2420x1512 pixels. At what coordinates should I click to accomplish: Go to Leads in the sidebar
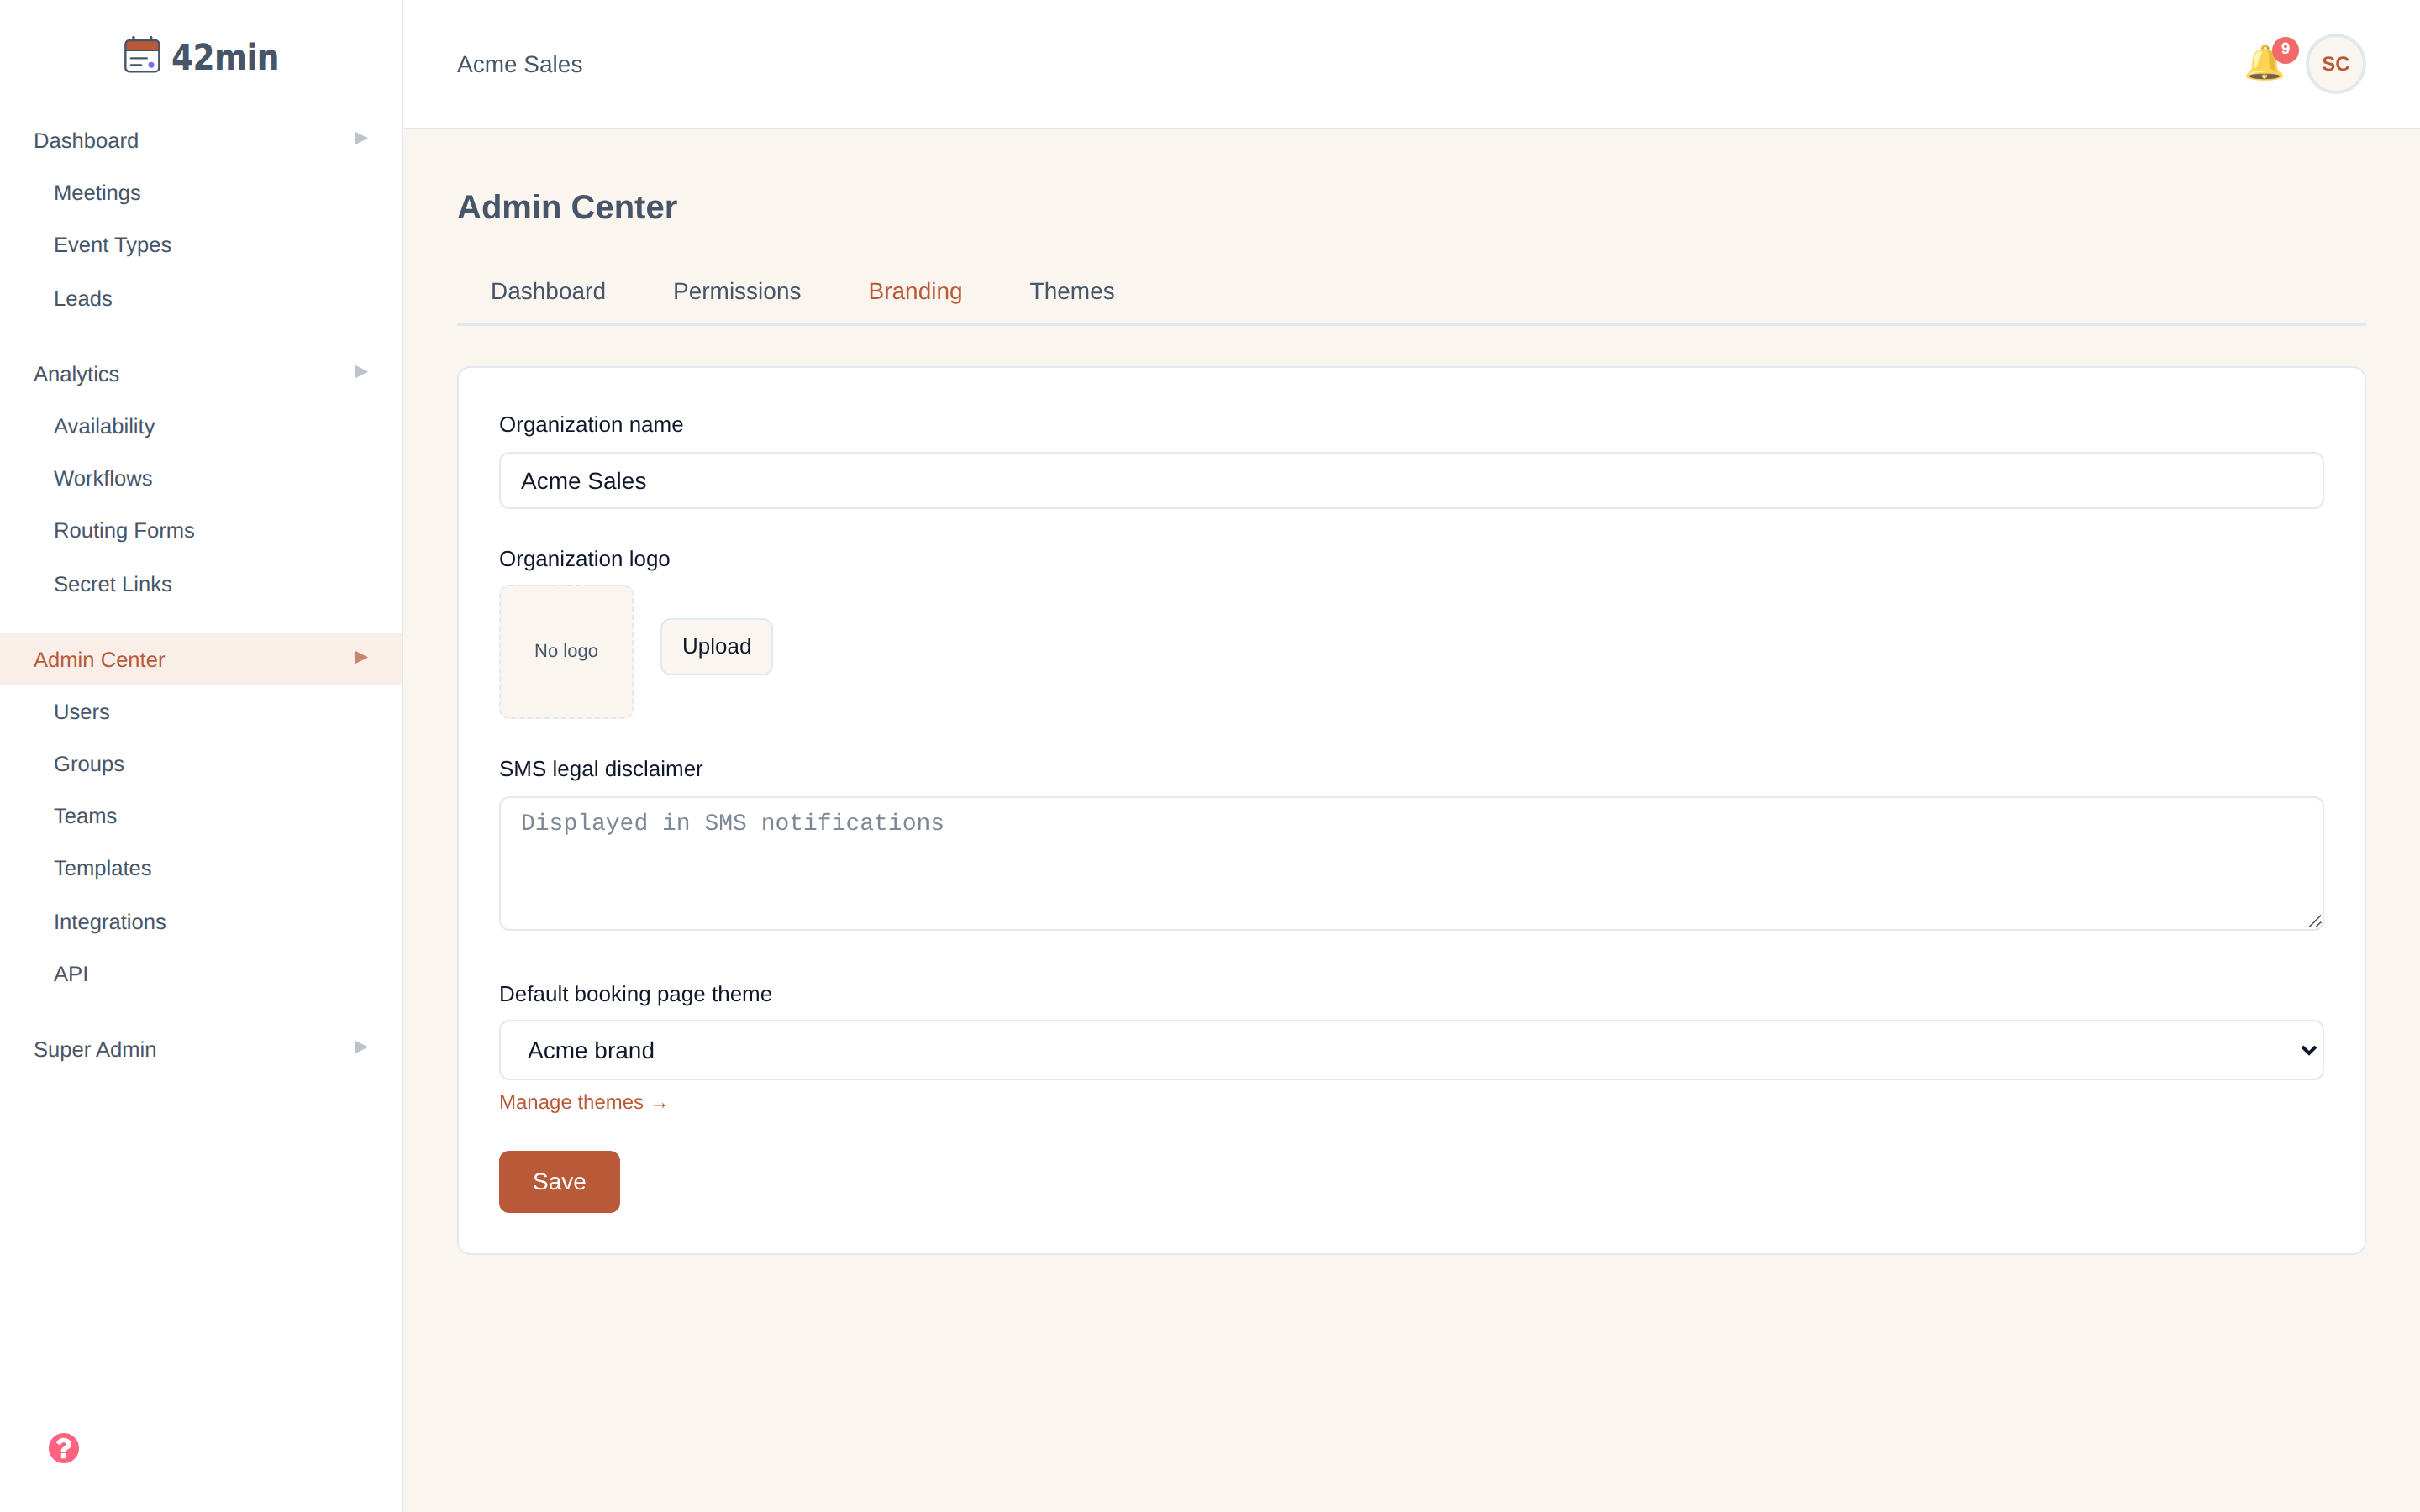click(x=83, y=299)
